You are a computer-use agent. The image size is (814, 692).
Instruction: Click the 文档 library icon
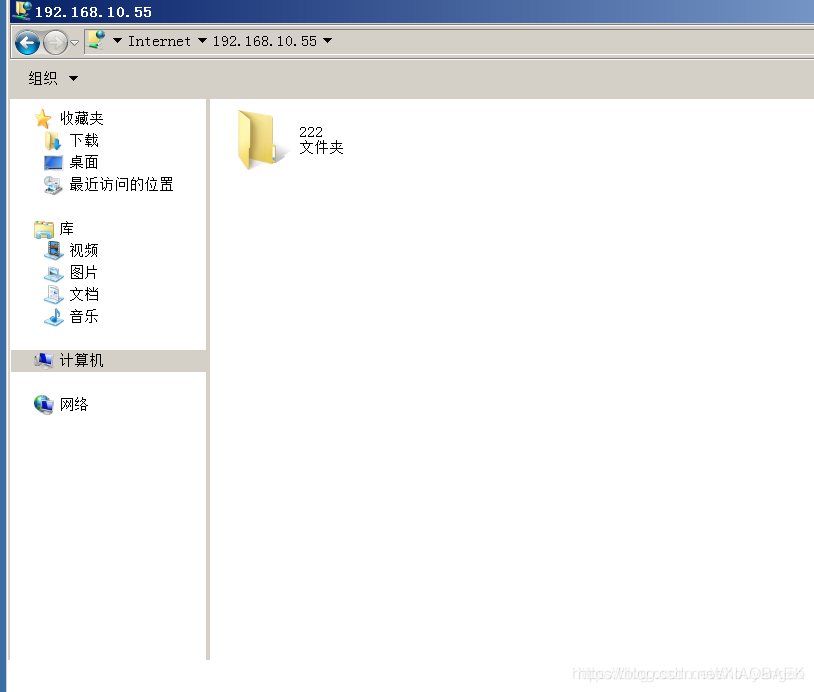[53, 295]
